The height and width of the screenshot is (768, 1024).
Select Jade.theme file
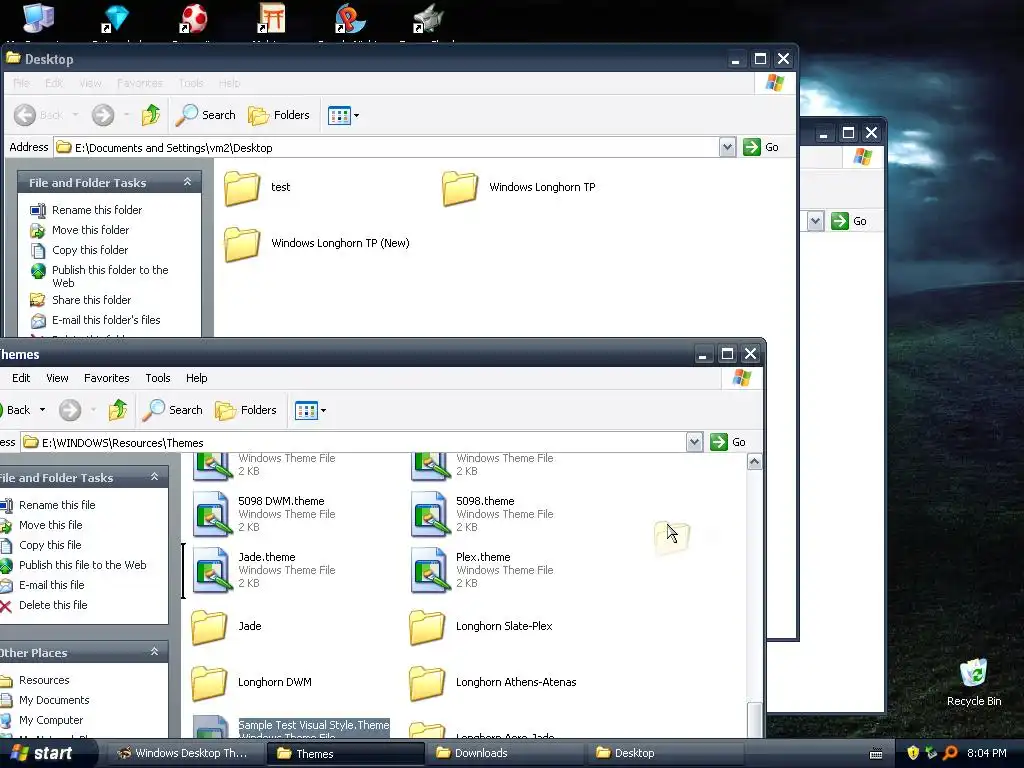(x=264, y=570)
